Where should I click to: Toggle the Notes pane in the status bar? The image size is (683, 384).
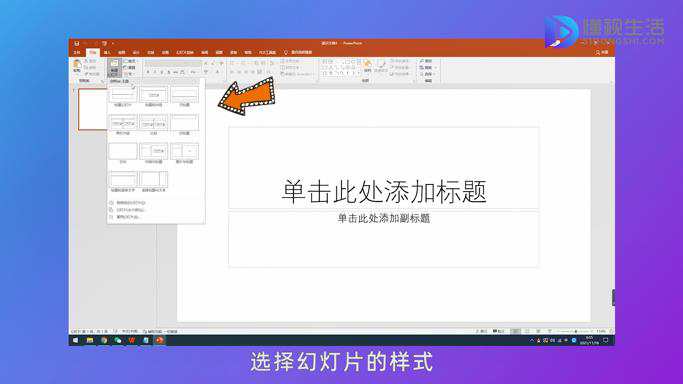482,331
